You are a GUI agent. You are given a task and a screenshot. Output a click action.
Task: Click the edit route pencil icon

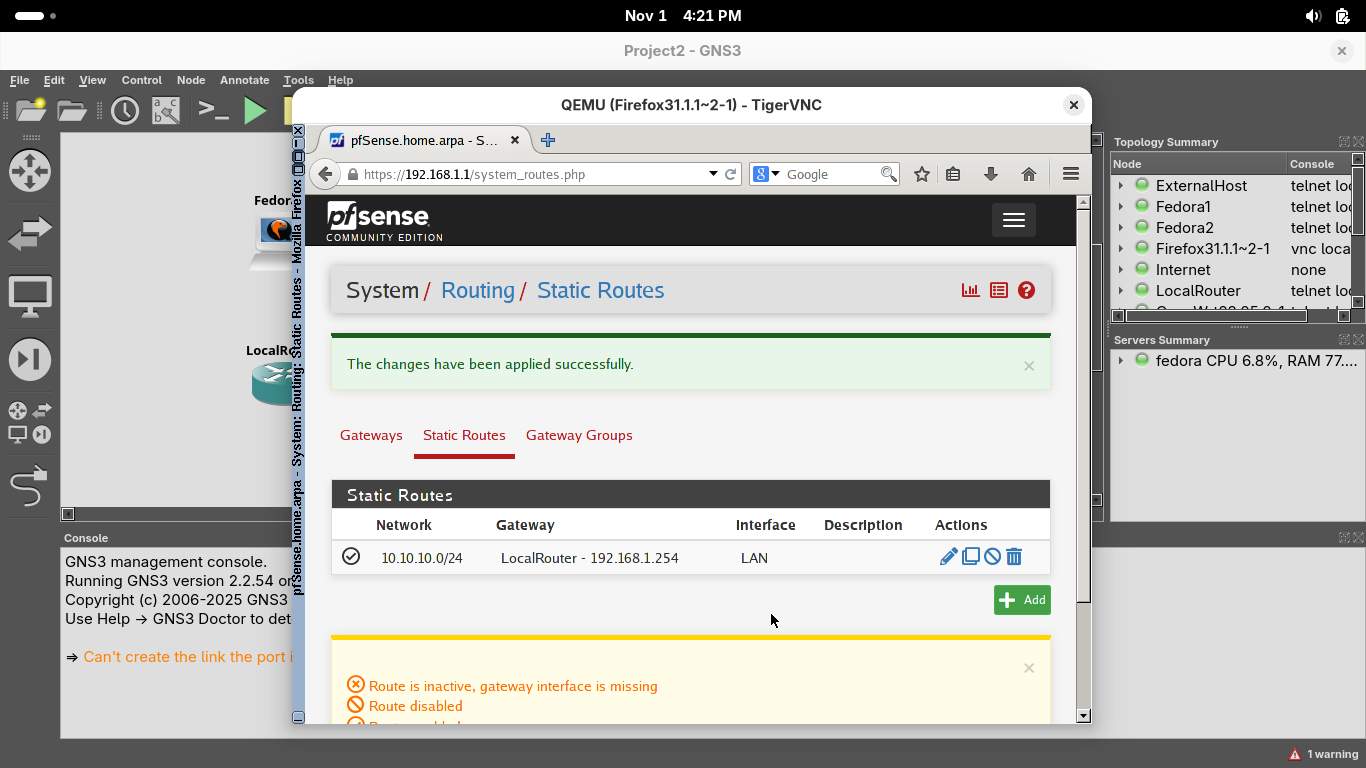[x=948, y=557]
